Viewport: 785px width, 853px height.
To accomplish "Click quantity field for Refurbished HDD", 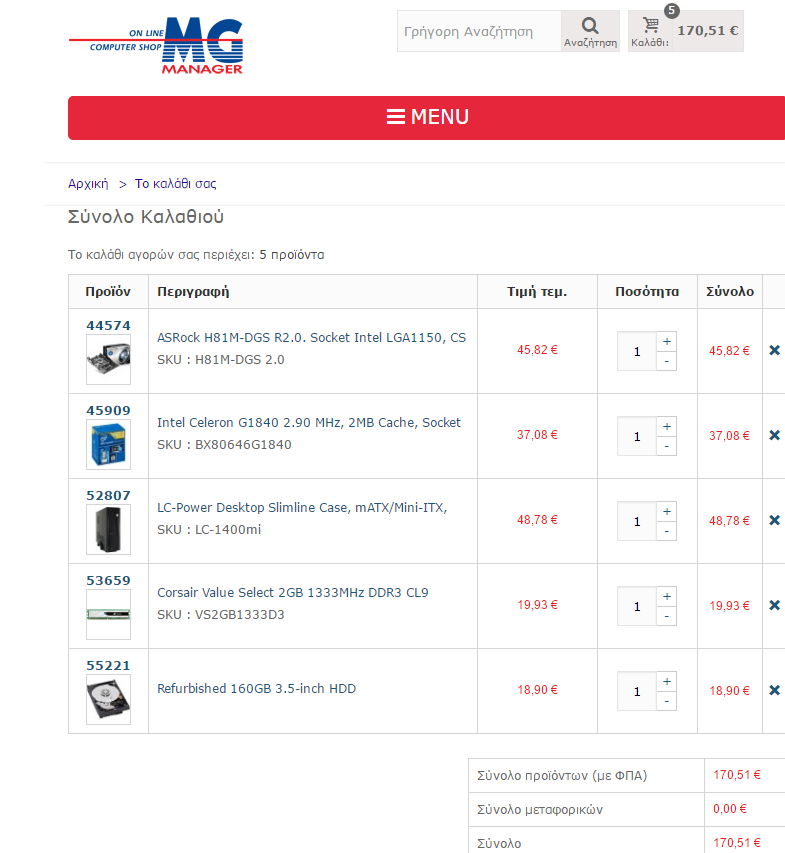I will [636, 691].
